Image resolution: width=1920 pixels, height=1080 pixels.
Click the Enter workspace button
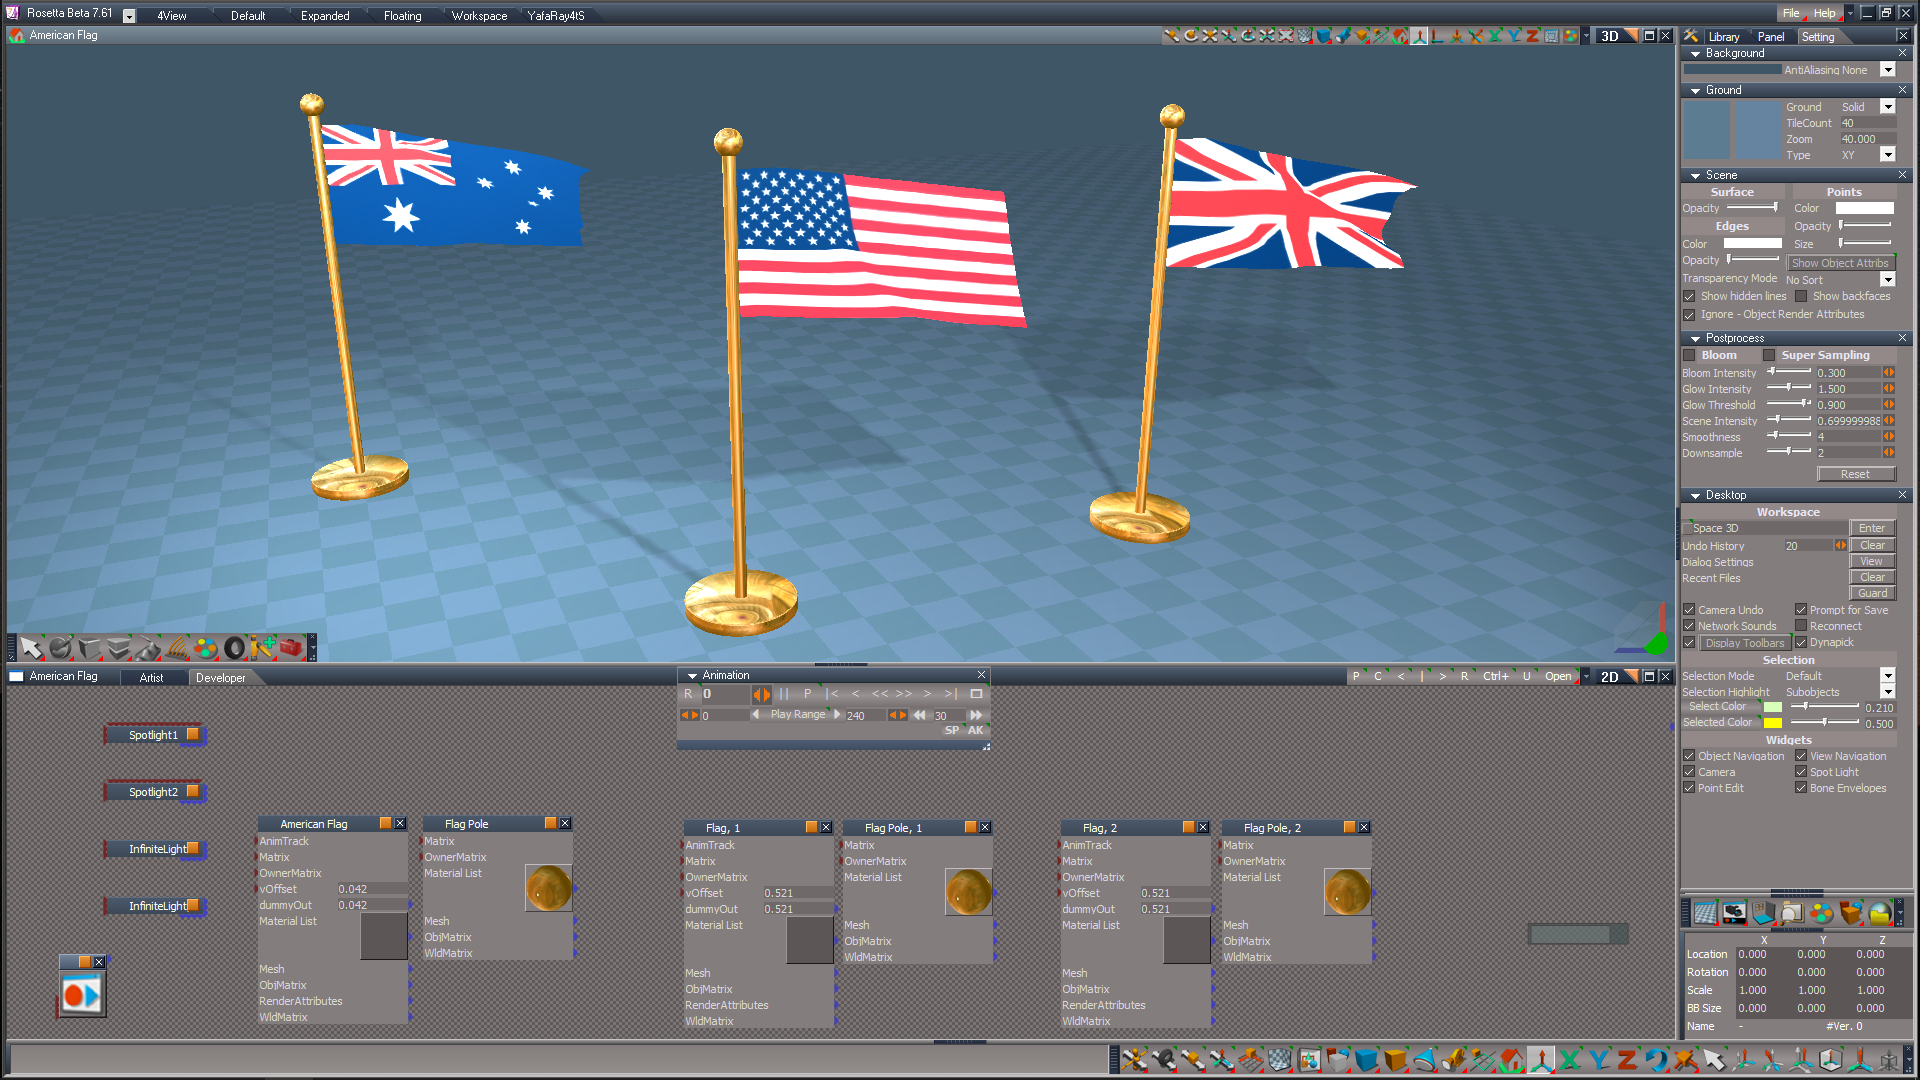click(1872, 528)
